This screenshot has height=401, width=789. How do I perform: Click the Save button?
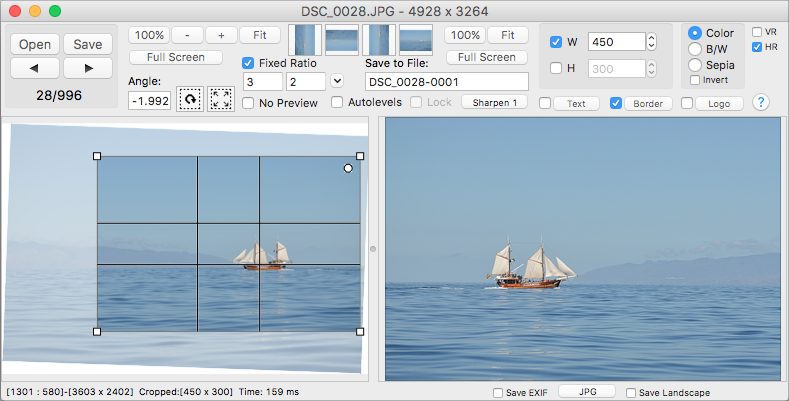pyautogui.click(x=88, y=44)
